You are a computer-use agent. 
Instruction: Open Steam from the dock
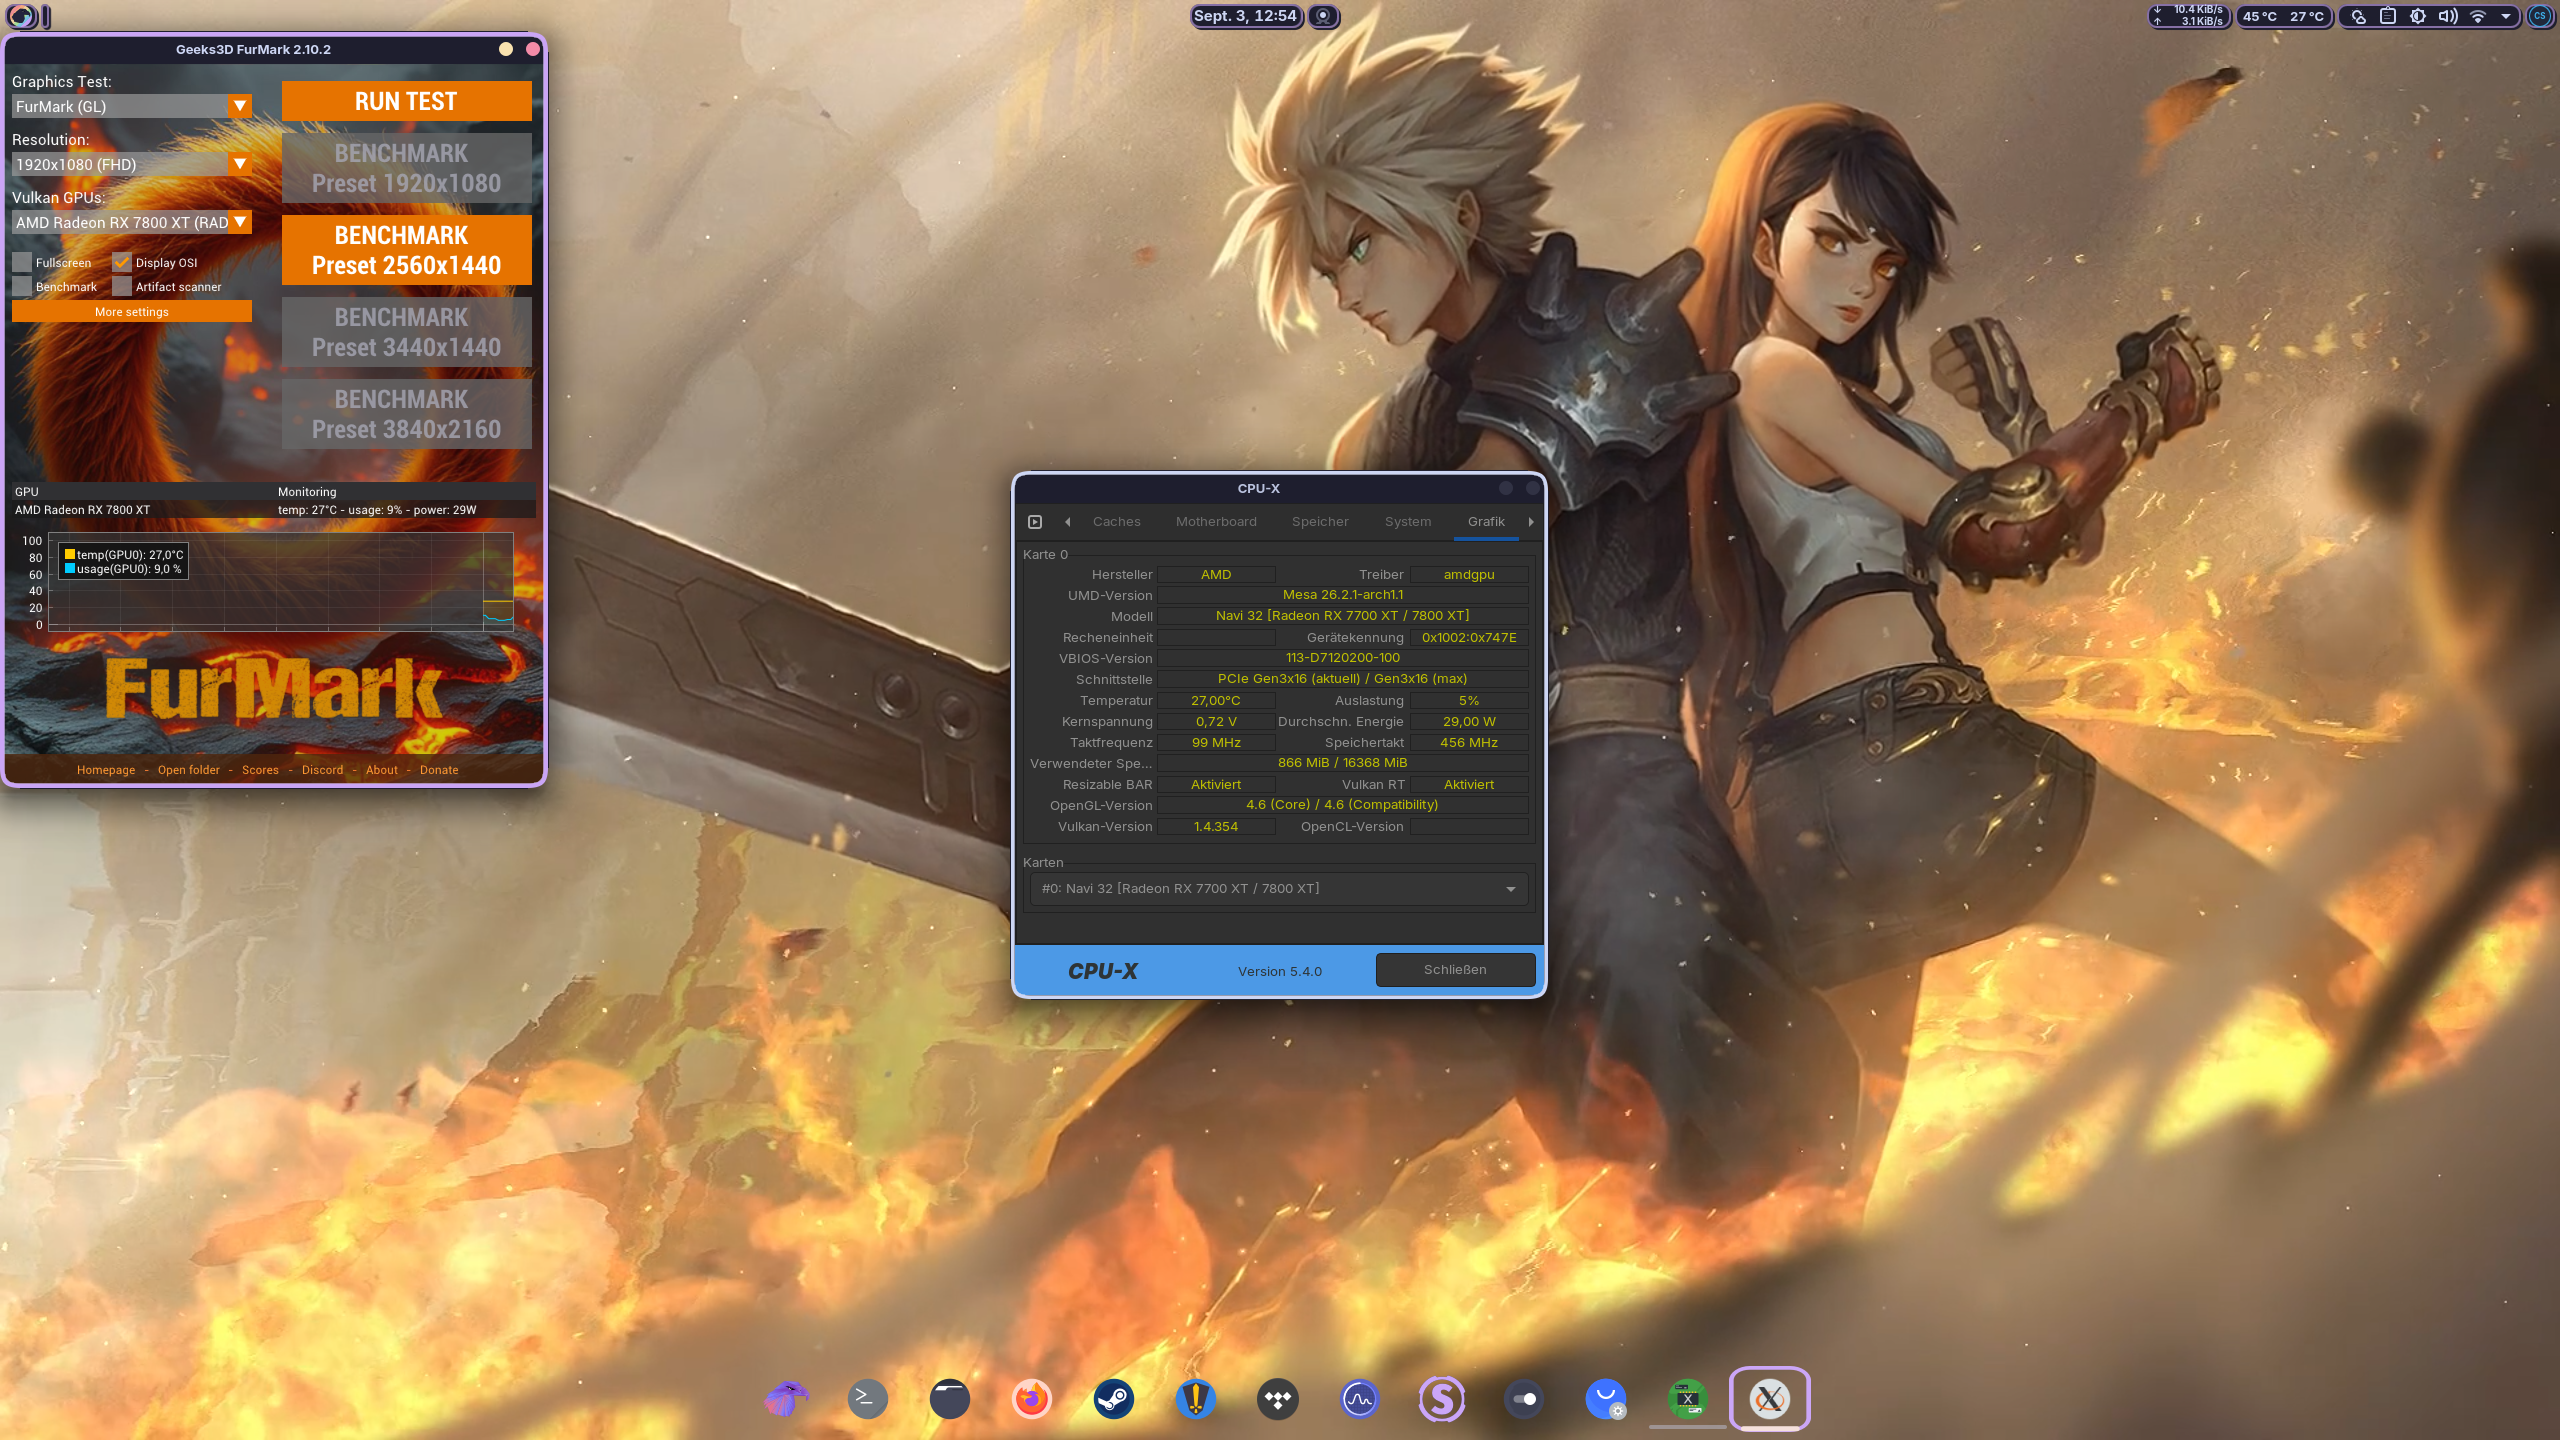tap(1114, 1398)
